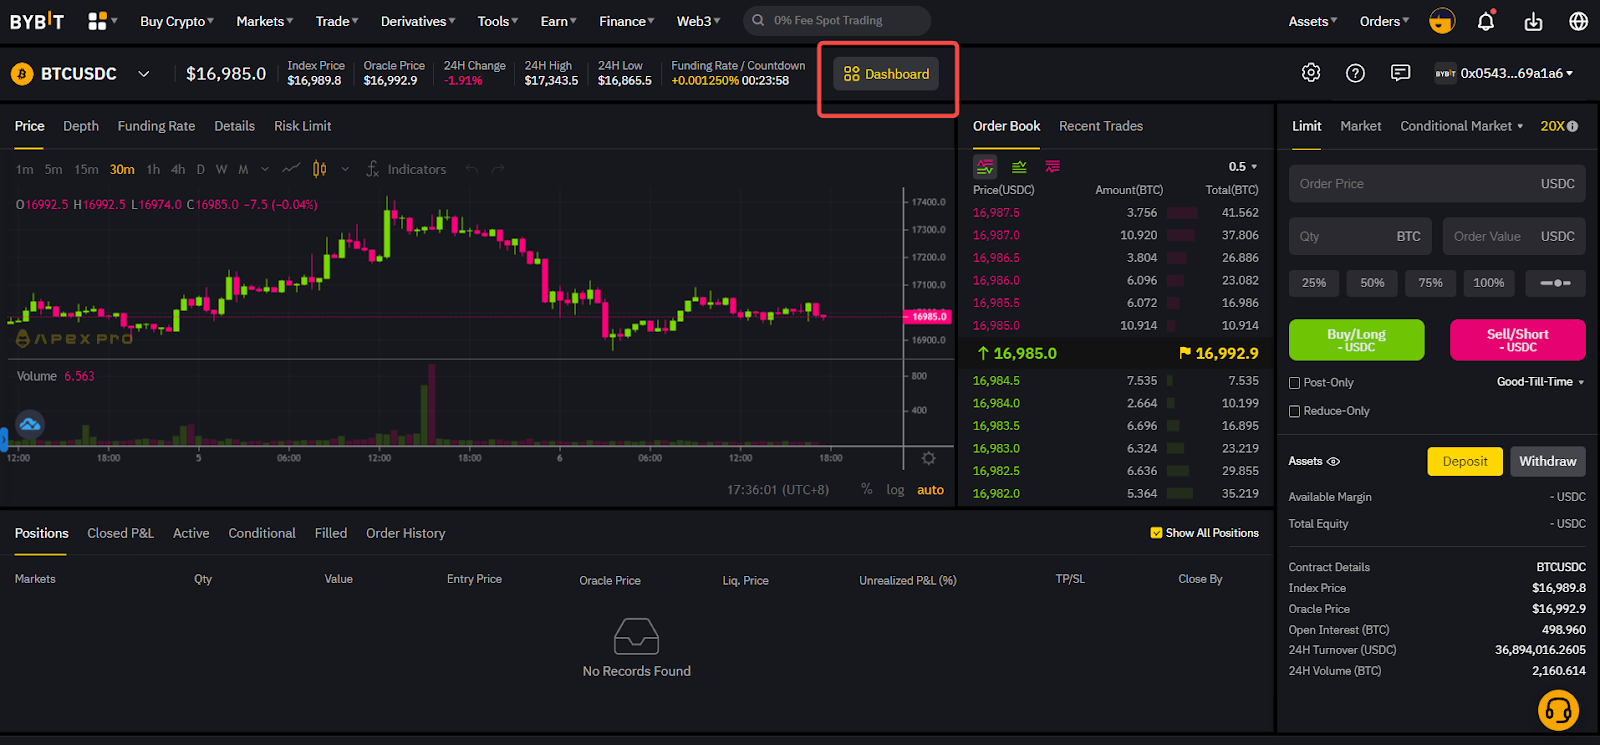Open the Order History tab
1600x745 pixels.
click(x=405, y=533)
